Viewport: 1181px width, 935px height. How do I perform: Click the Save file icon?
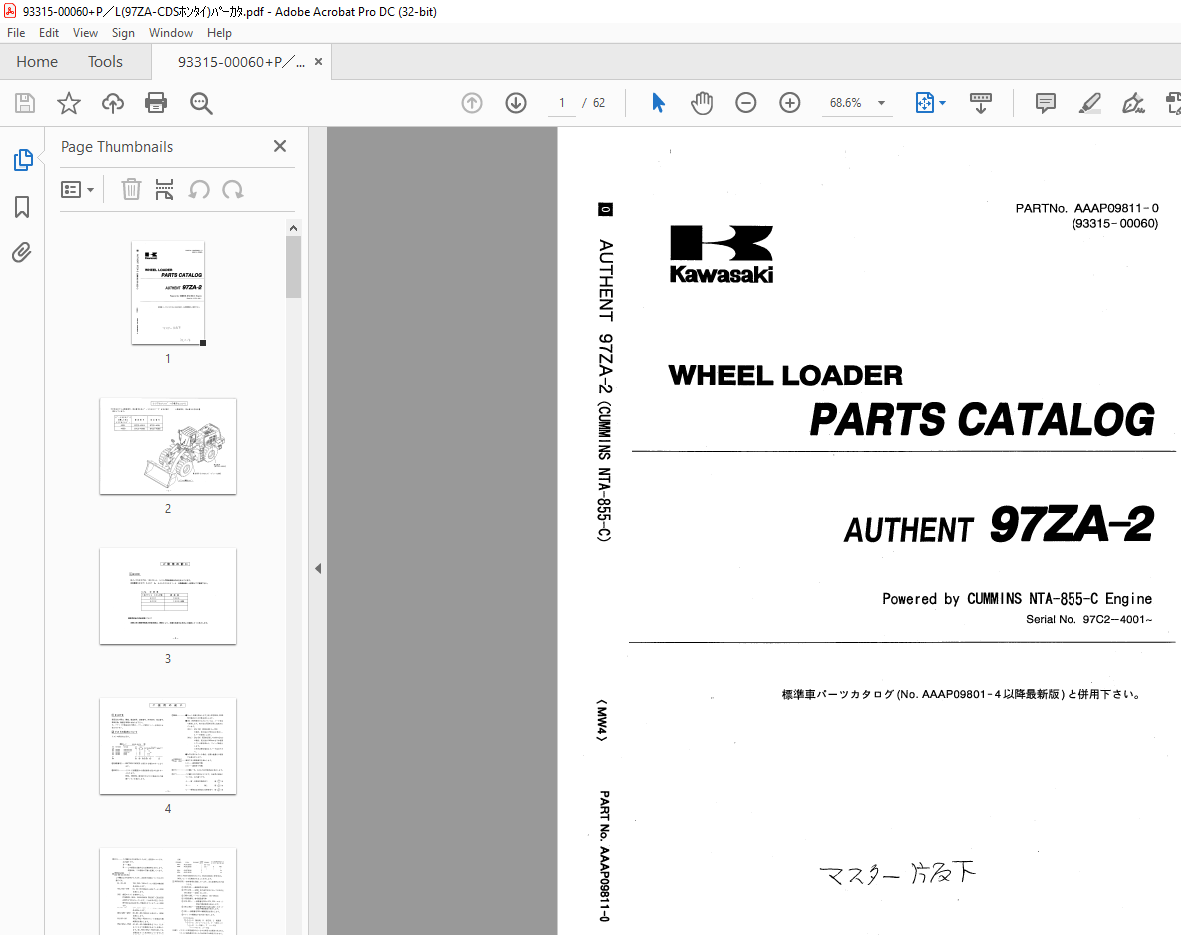(25, 103)
